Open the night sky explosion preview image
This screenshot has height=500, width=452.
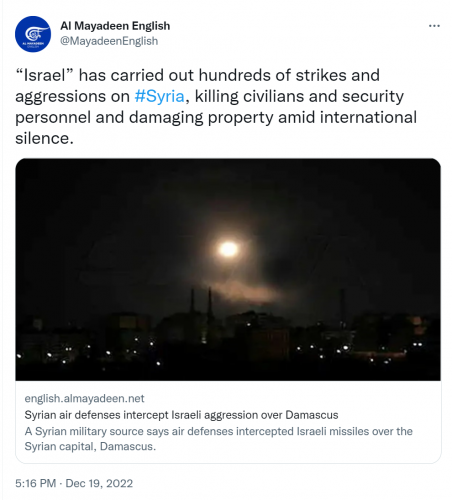tap(228, 269)
